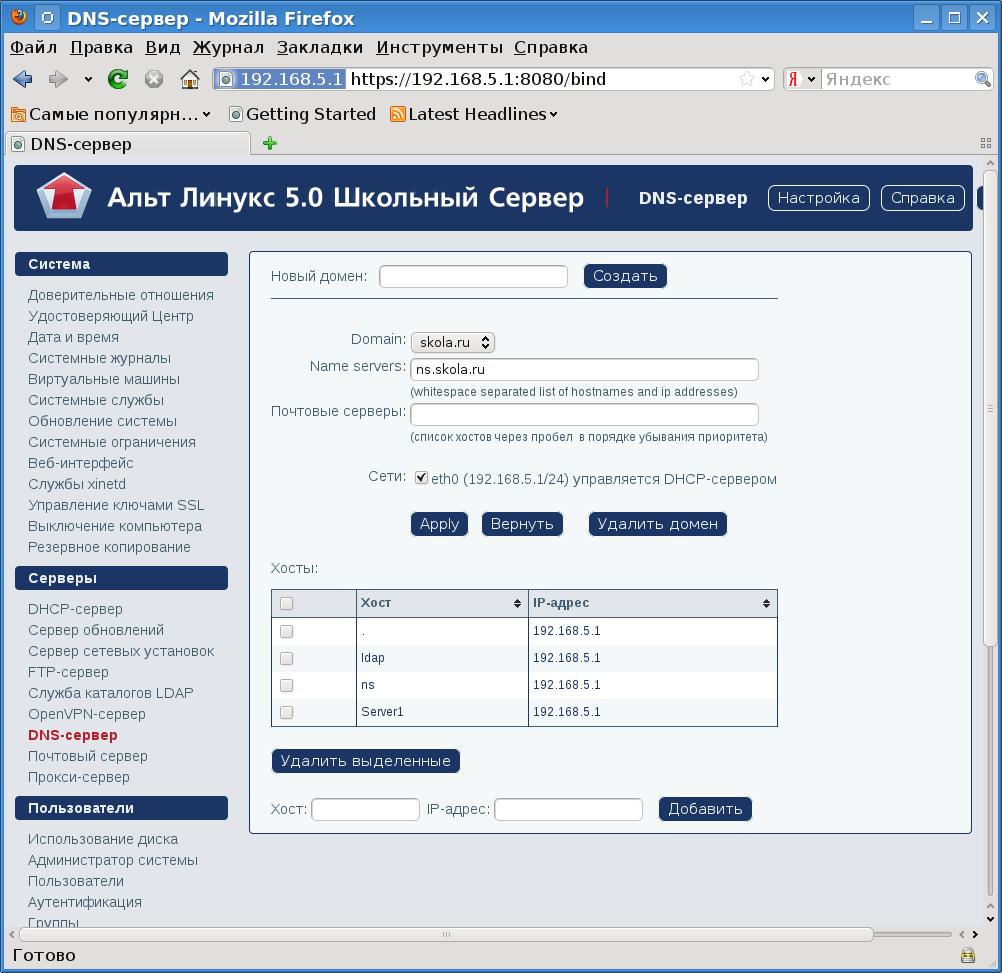The height and width of the screenshot is (973, 1002).
Task: Open the address bar history dropdown
Action: tap(767, 79)
